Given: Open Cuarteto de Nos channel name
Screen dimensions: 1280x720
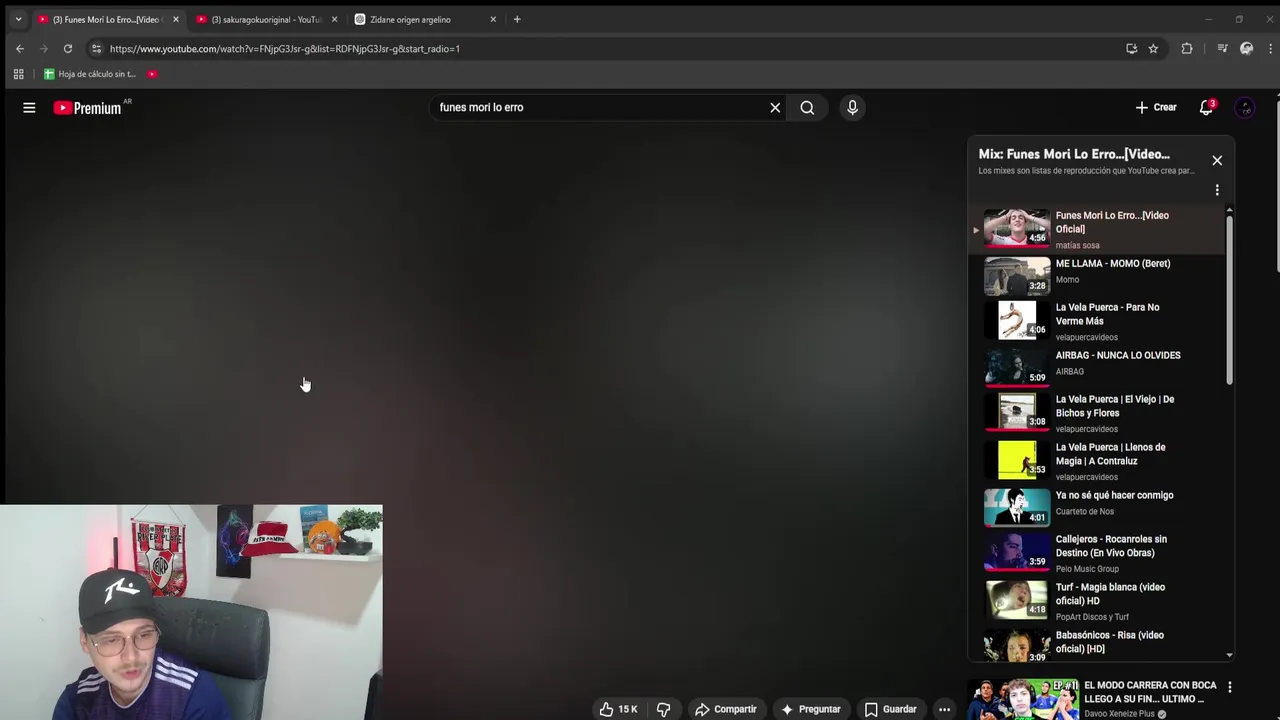Looking at the screenshot, I should (1084, 511).
